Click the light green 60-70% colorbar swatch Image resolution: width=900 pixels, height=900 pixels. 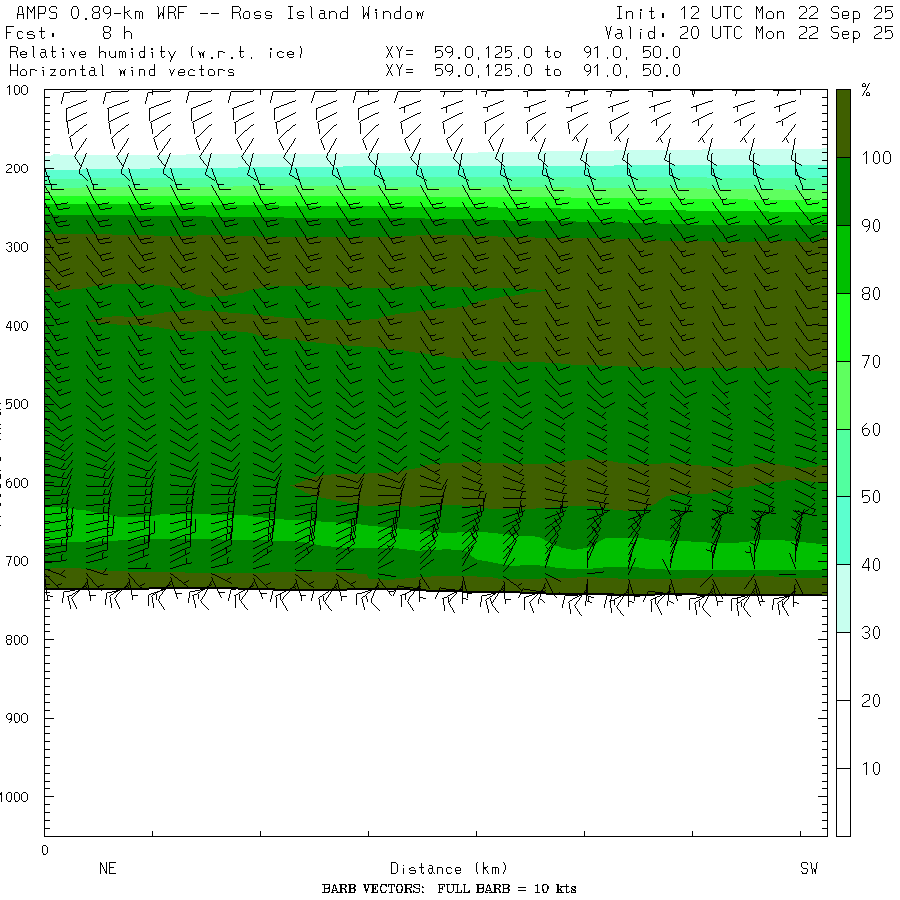[843, 395]
